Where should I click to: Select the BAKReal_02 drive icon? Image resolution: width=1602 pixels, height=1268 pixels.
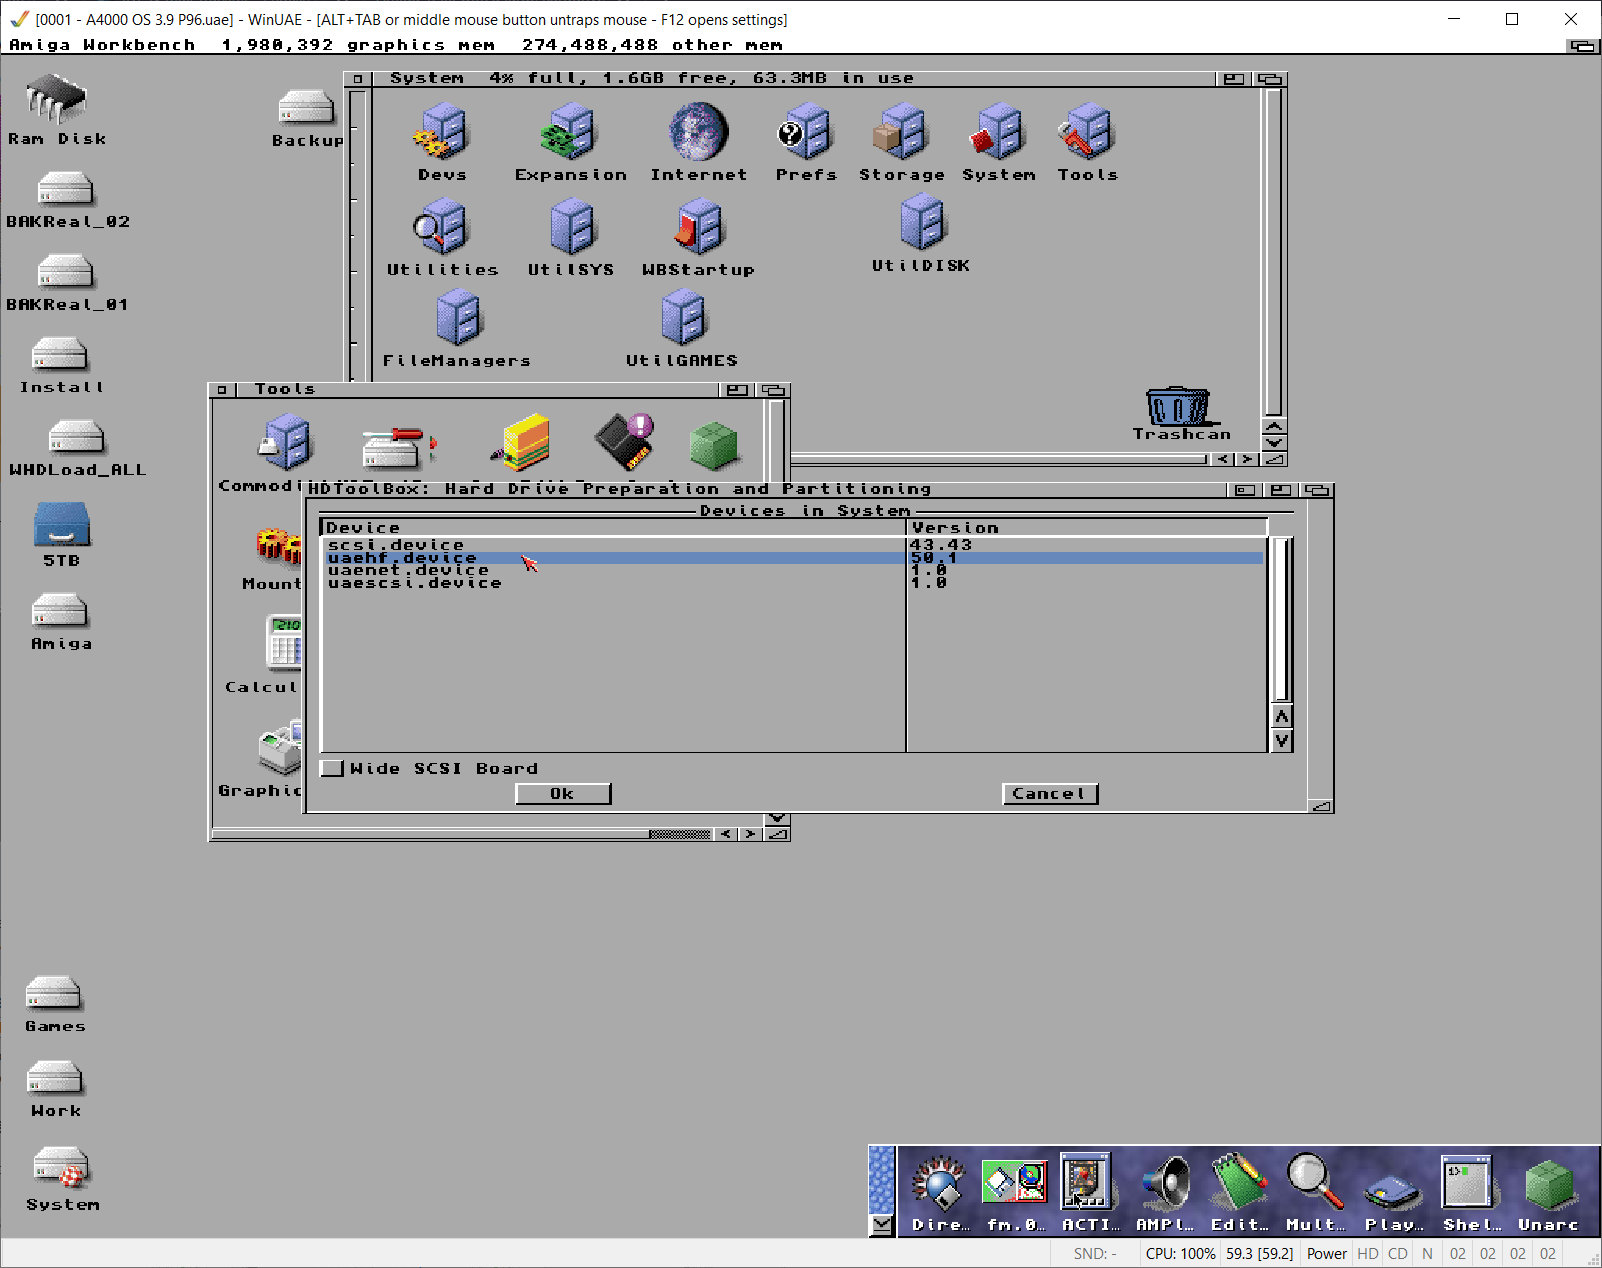[67, 200]
